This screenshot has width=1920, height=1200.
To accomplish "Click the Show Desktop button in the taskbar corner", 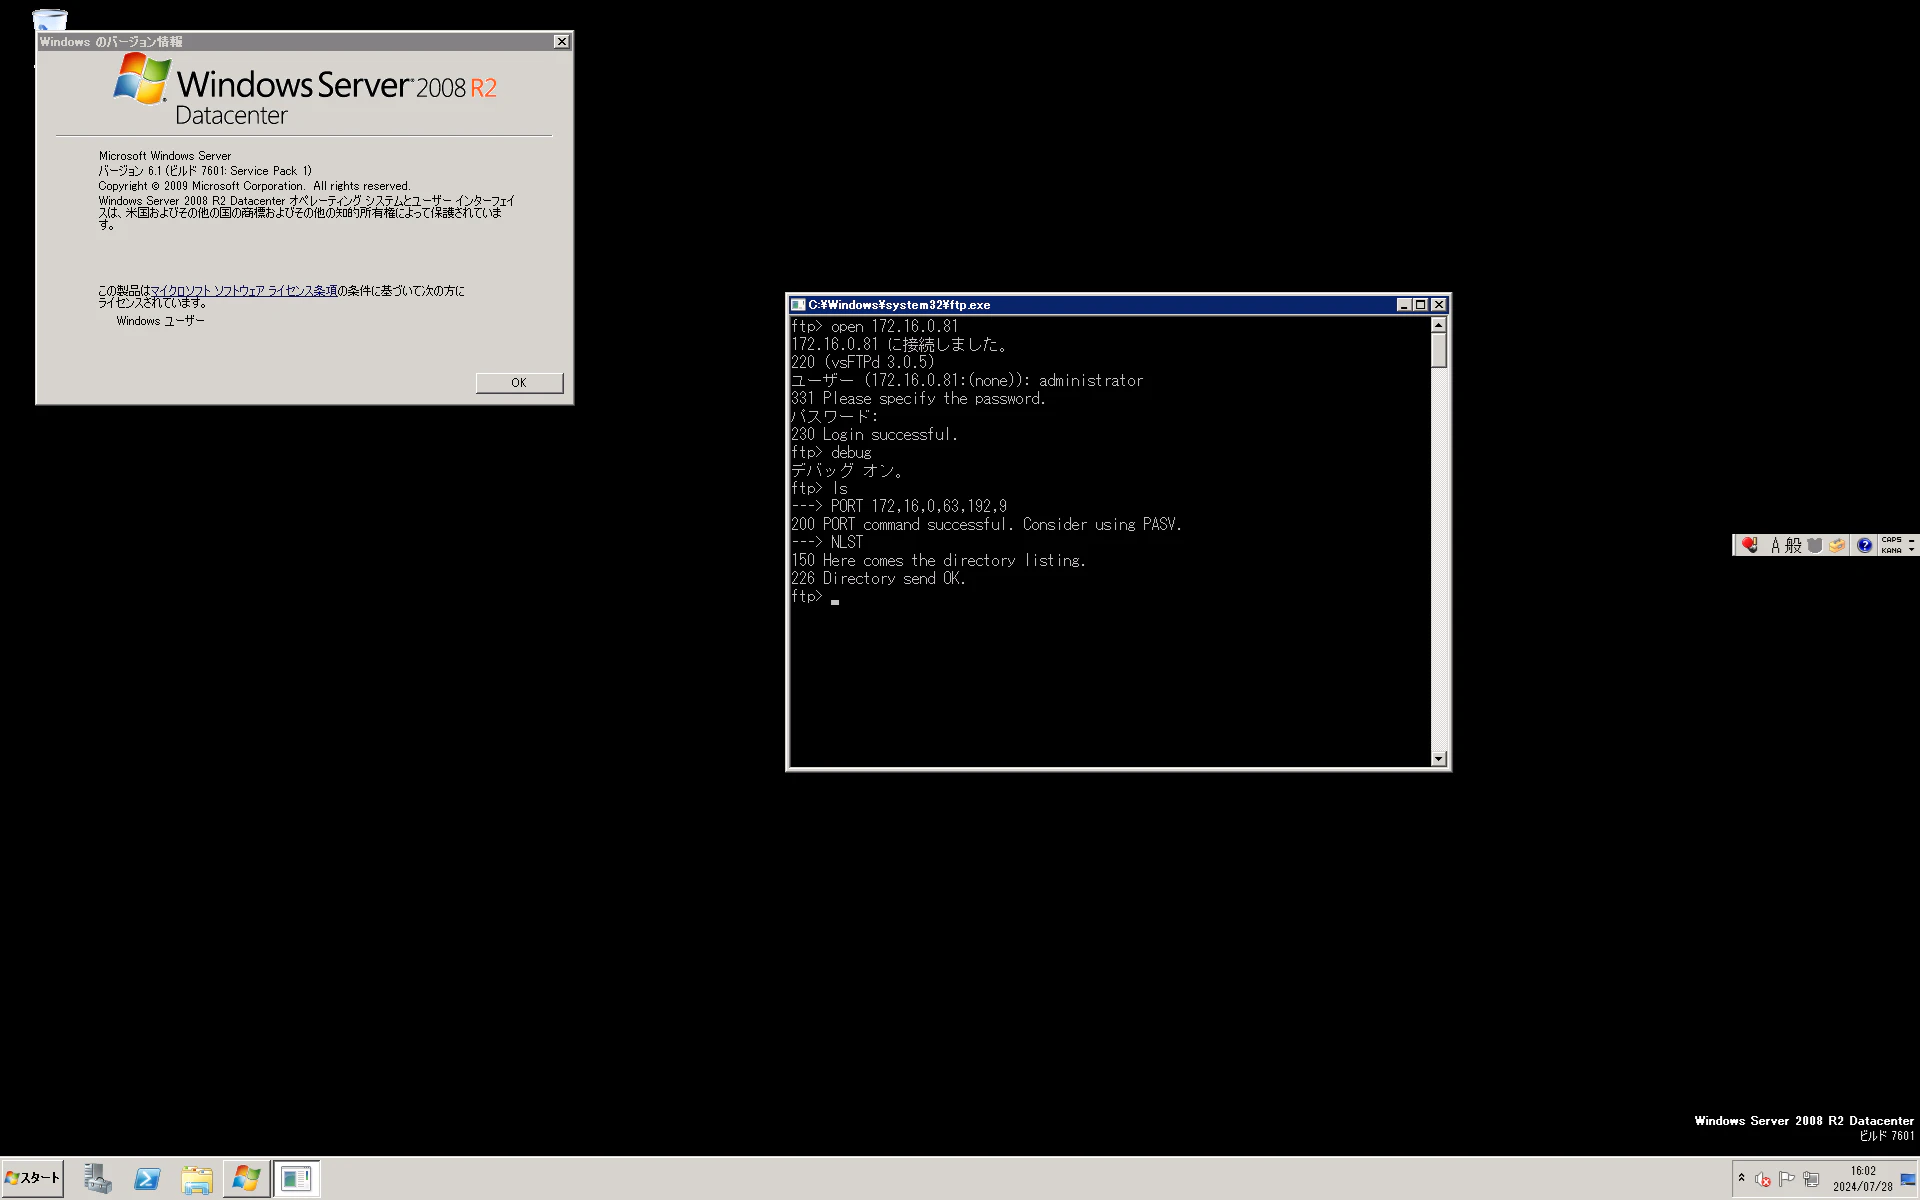I will click(1908, 1180).
